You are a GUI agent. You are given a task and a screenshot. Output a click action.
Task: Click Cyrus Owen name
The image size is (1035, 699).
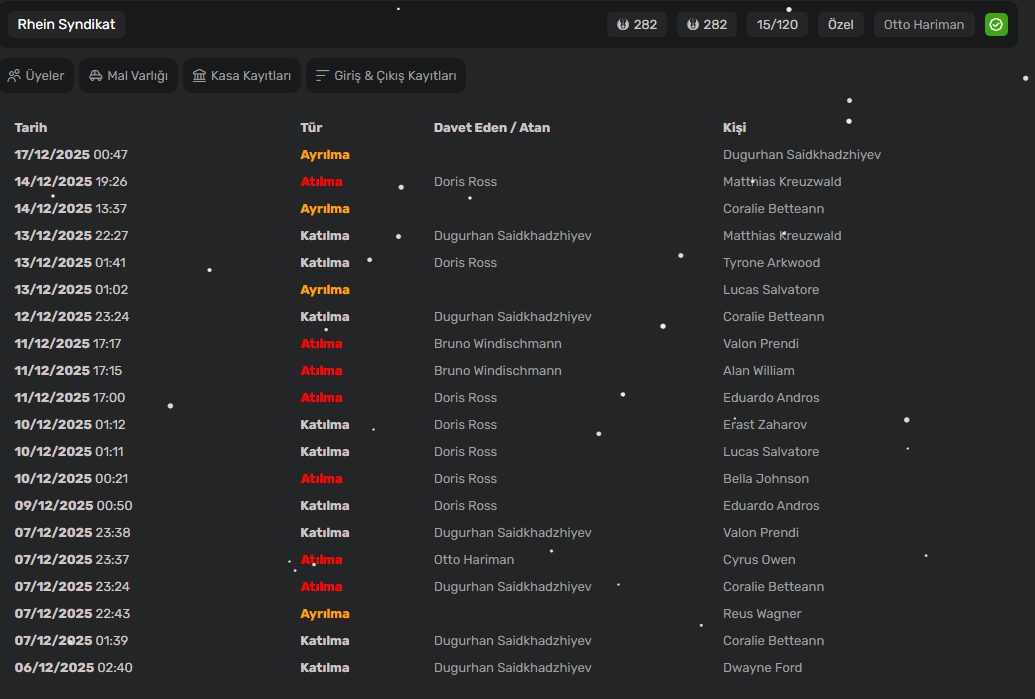759,560
